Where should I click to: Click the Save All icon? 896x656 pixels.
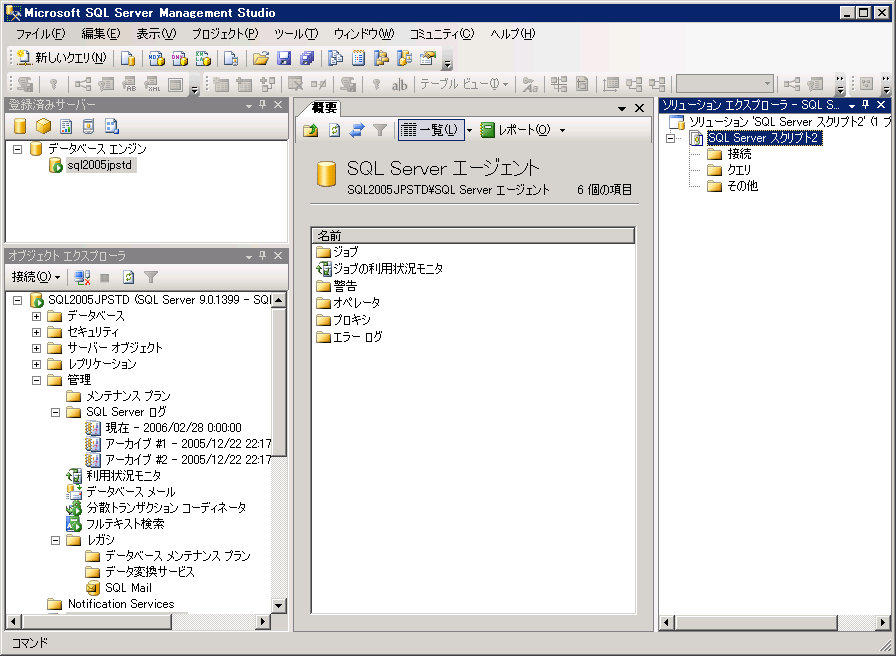307,58
